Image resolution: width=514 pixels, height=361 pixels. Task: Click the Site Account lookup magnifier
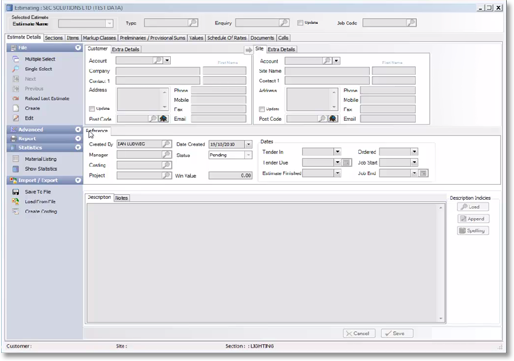coord(327,61)
